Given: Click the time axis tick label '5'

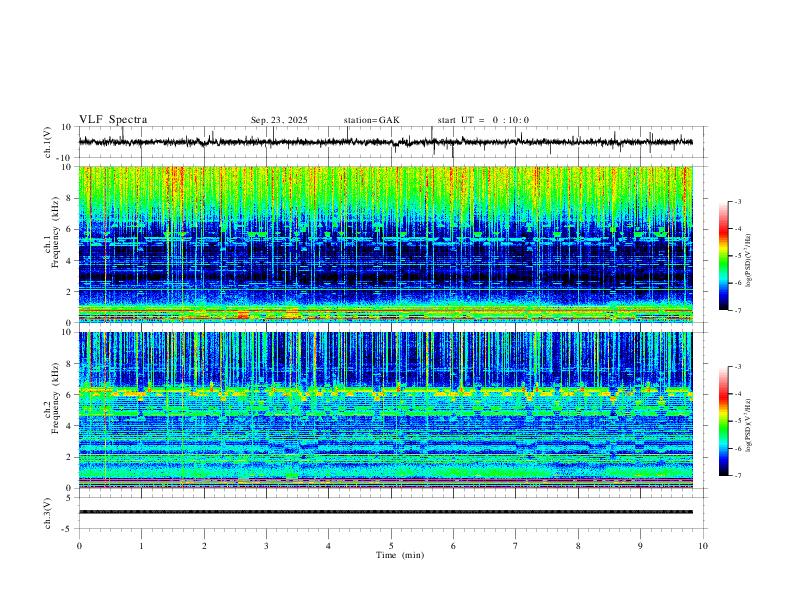Looking at the screenshot, I should [391, 546].
